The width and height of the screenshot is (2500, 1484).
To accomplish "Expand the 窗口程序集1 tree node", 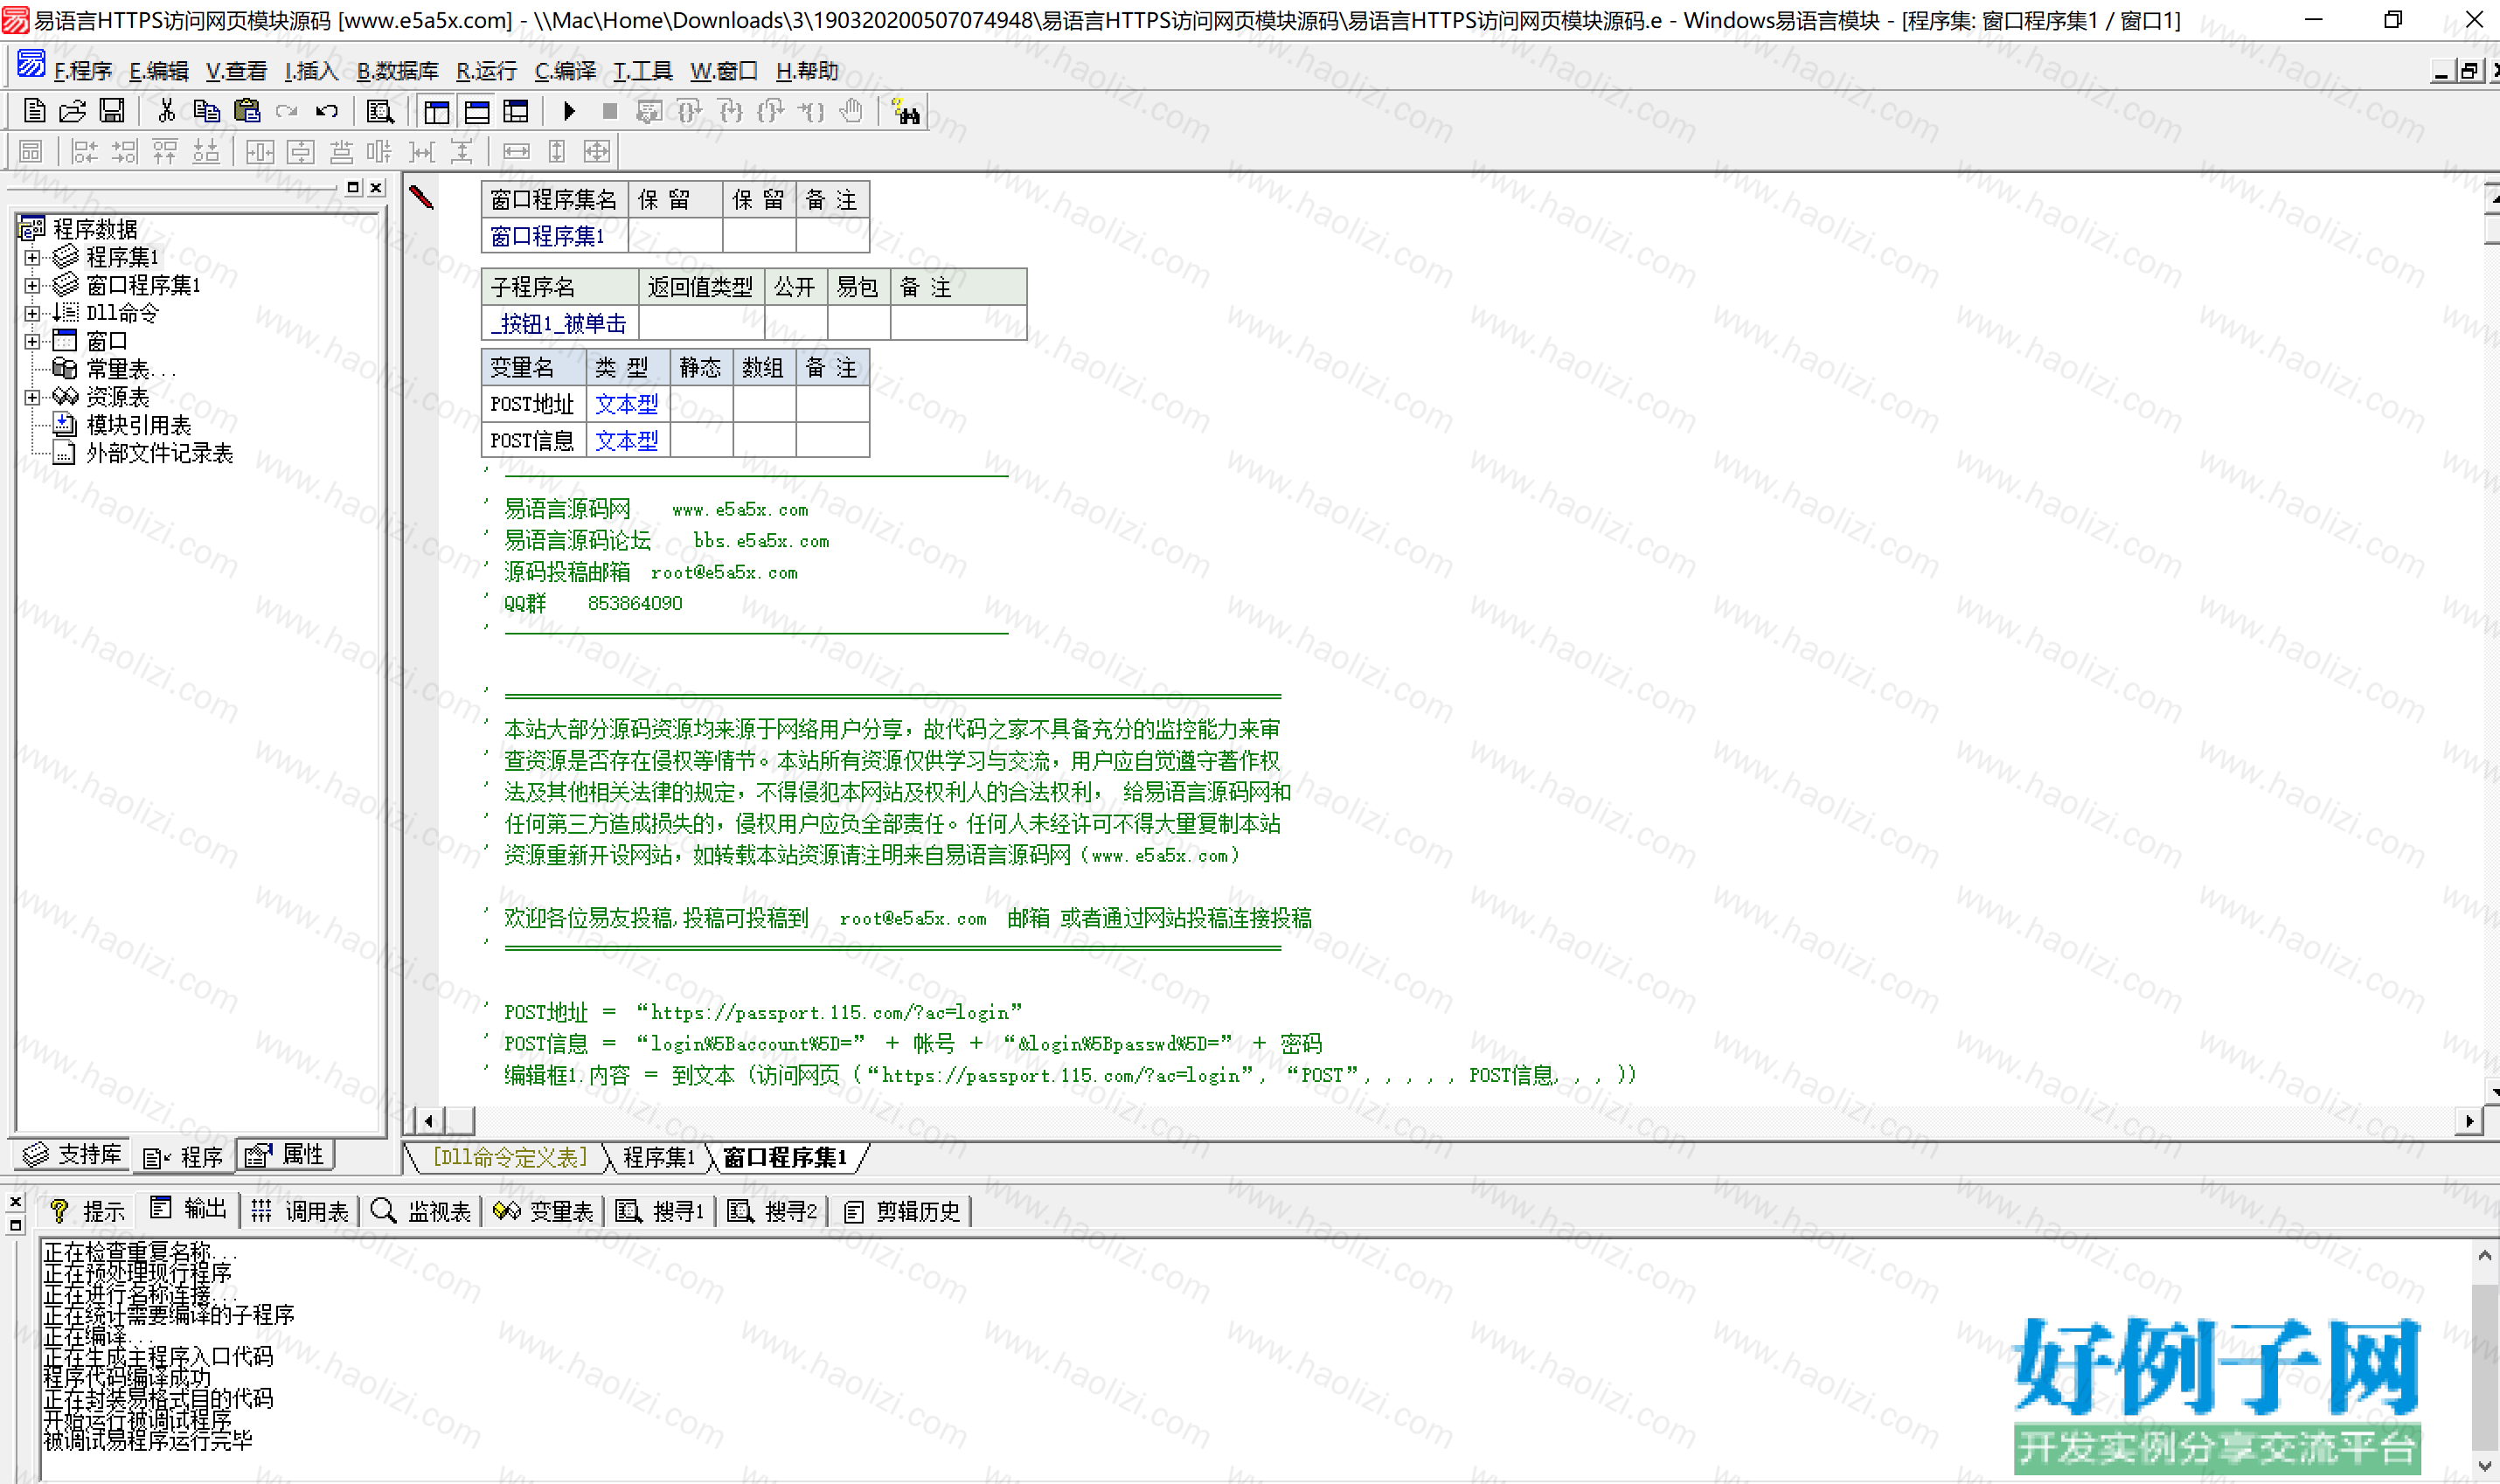I will pos(33,286).
